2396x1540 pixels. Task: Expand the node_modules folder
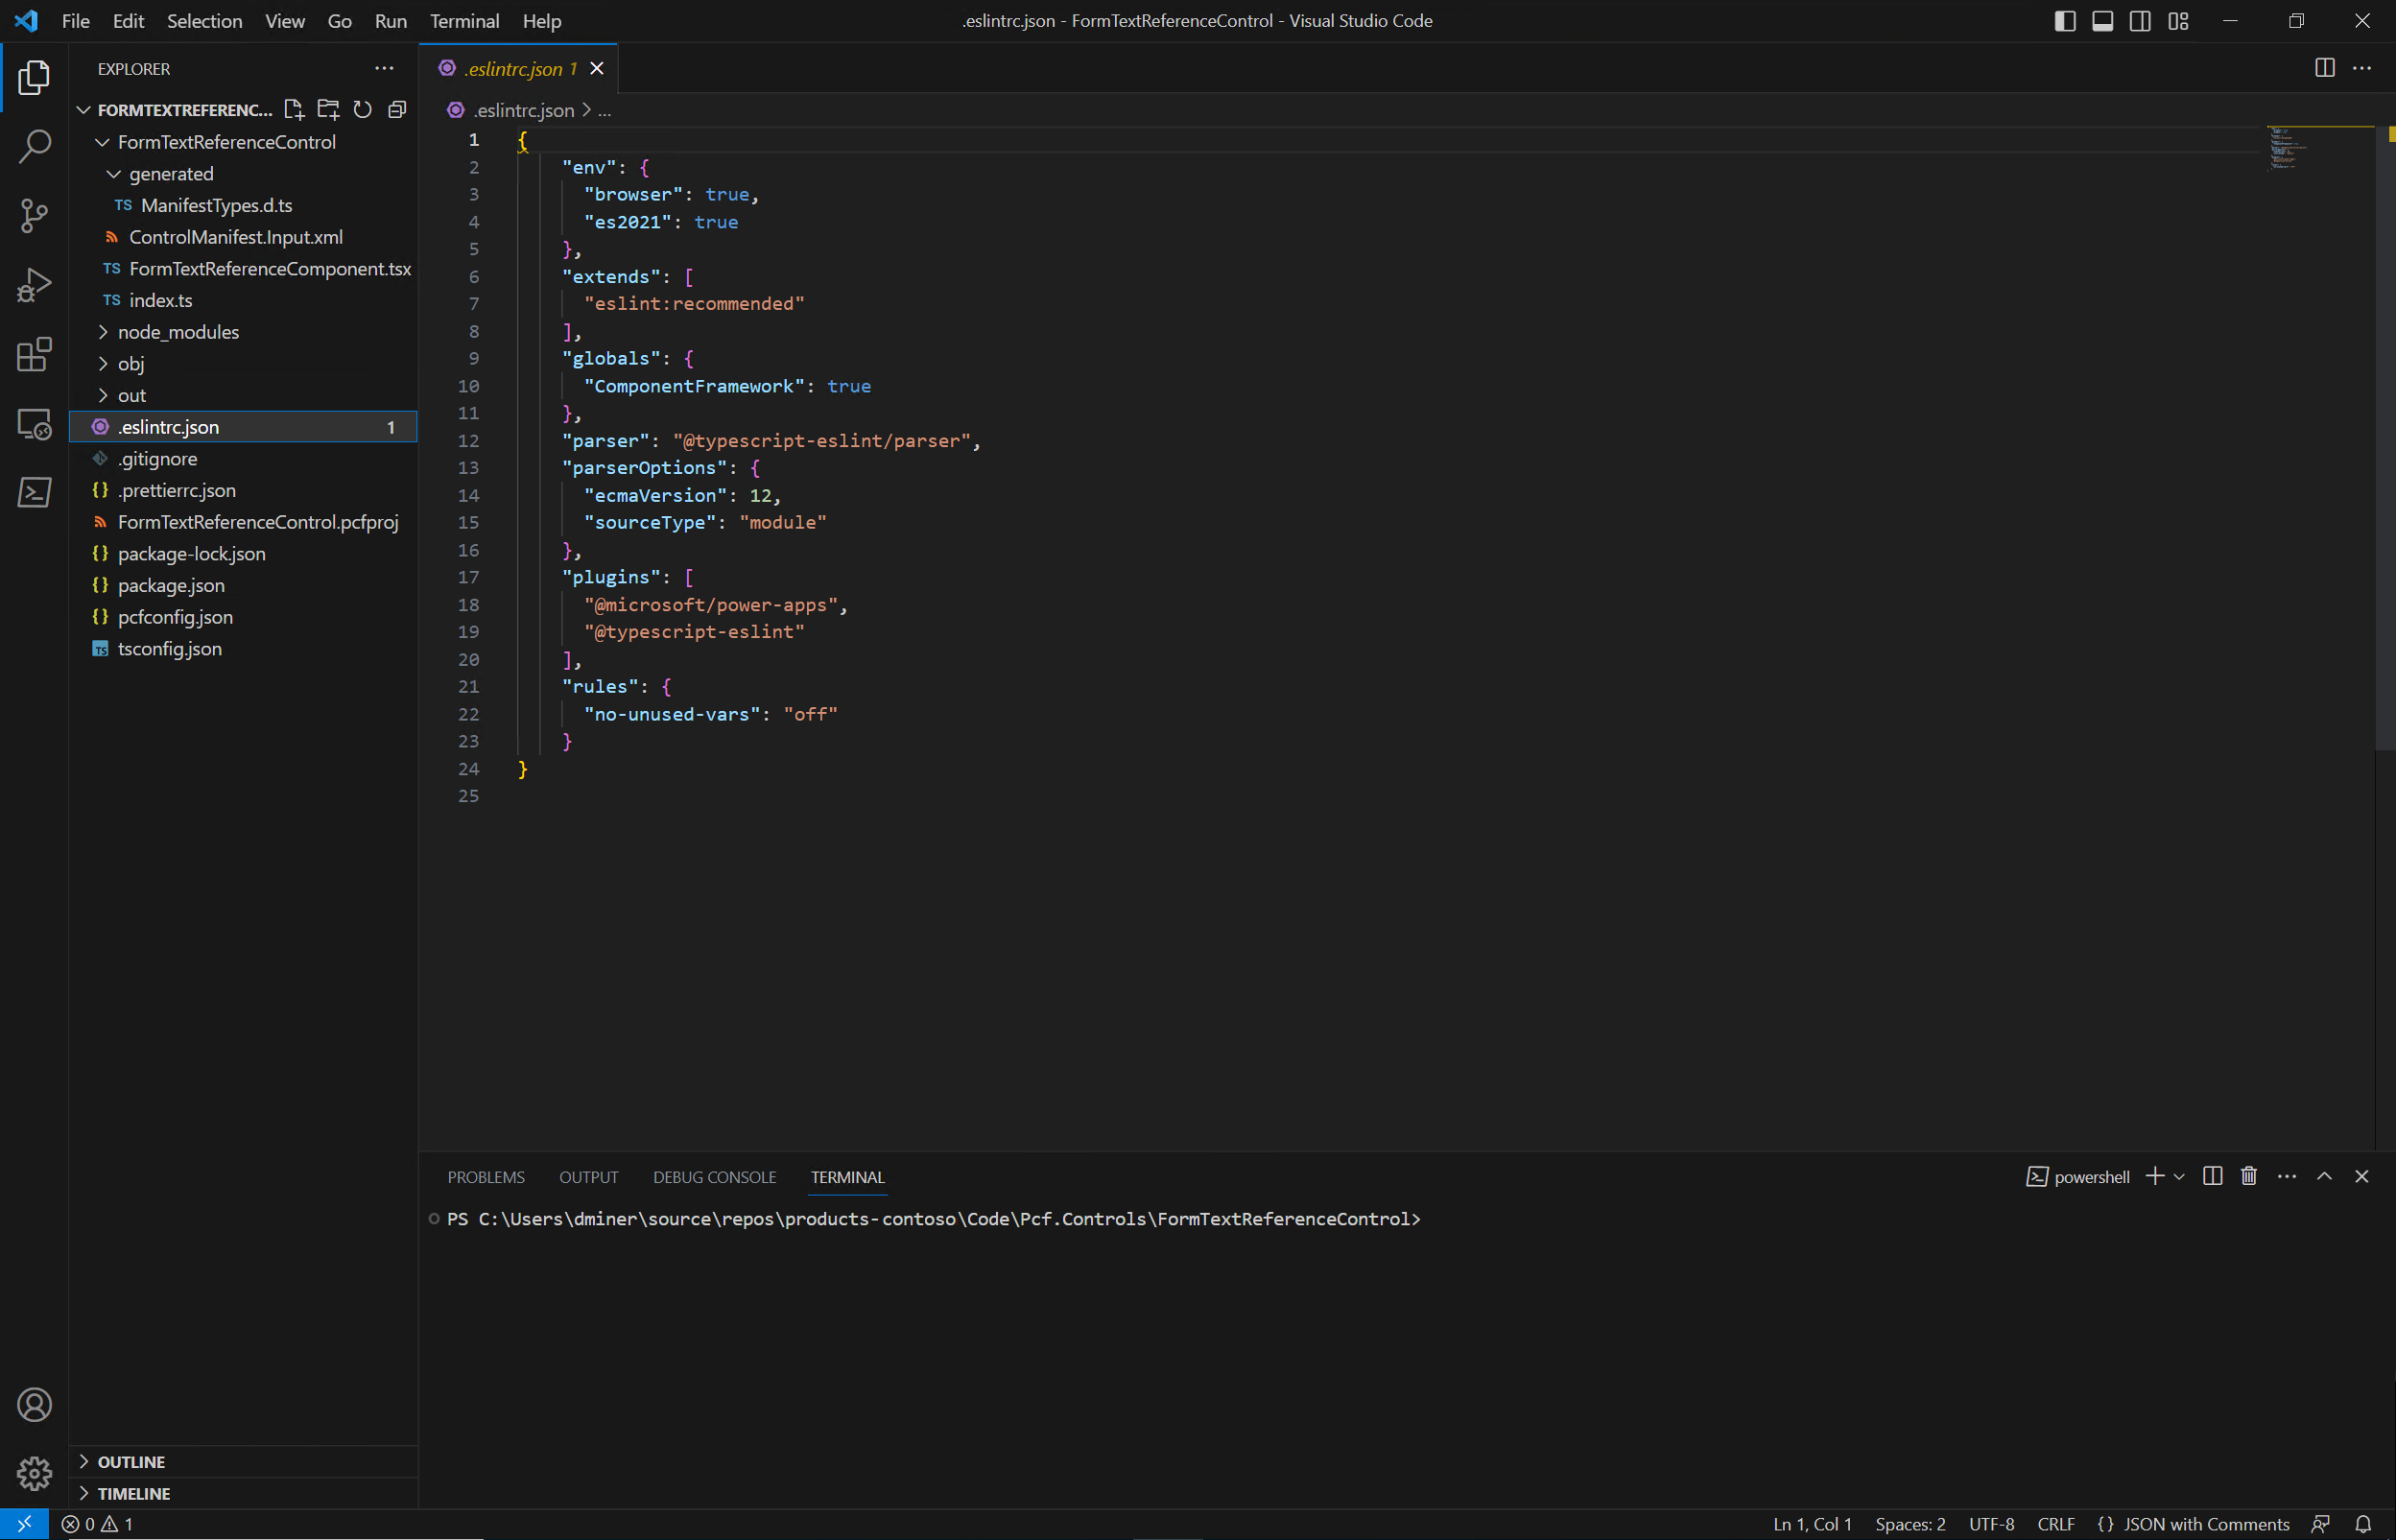pyautogui.click(x=178, y=332)
